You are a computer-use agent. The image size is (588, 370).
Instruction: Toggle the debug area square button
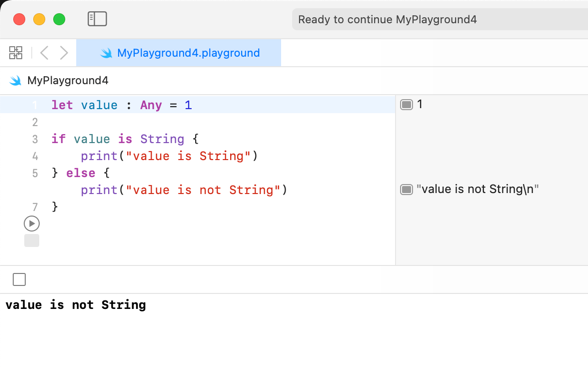click(19, 279)
